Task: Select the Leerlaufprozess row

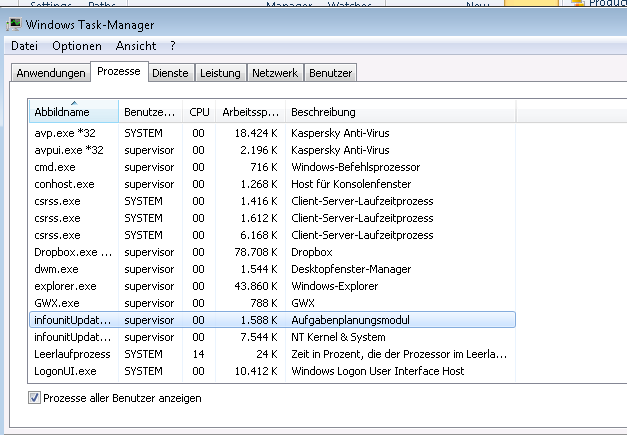Action: pos(272,354)
